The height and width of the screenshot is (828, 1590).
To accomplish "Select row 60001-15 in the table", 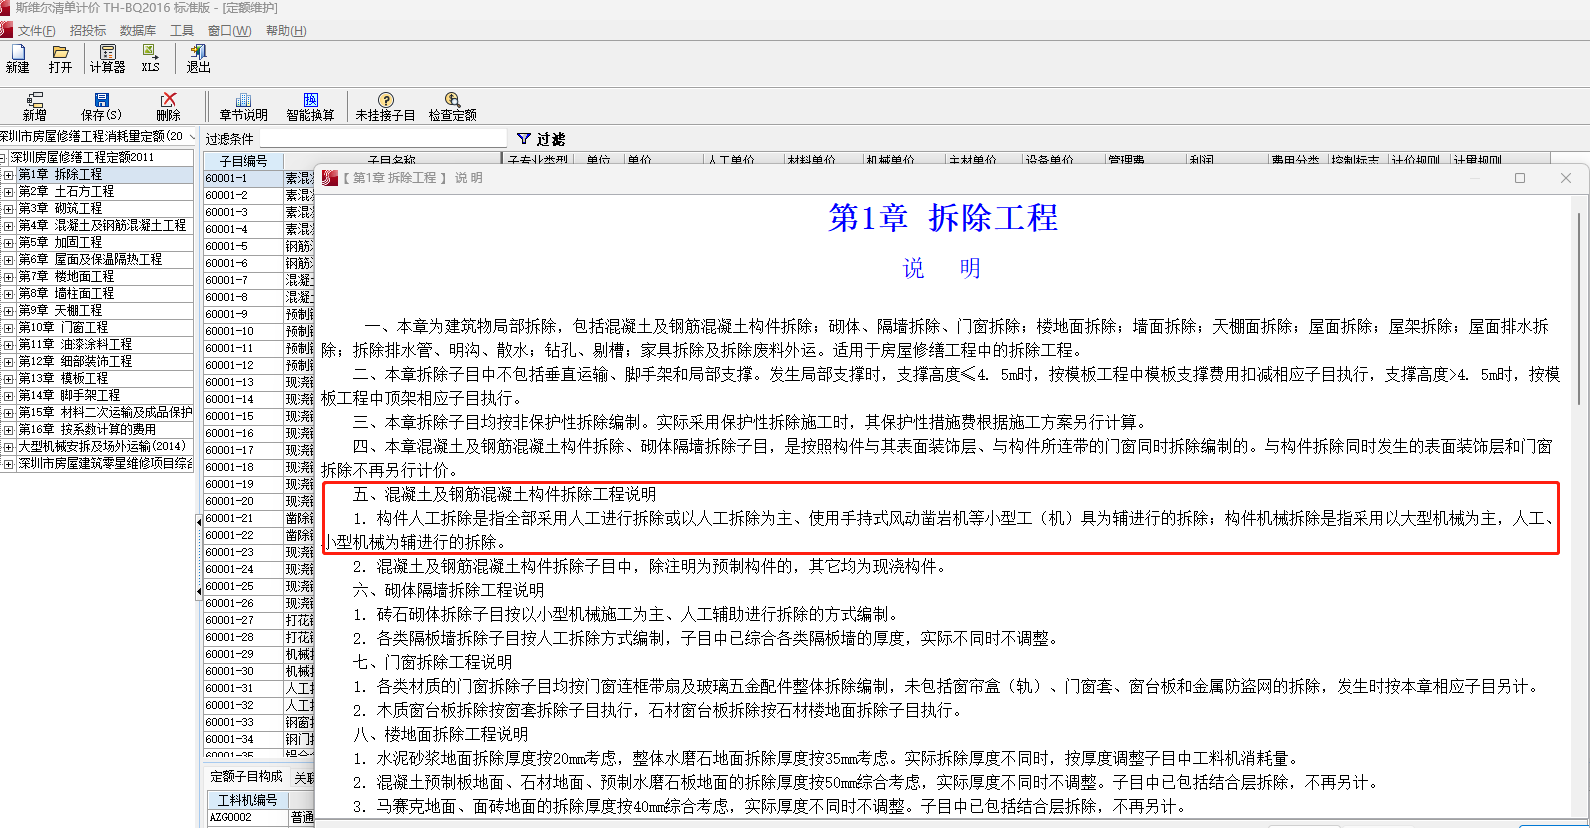I will [x=243, y=416].
